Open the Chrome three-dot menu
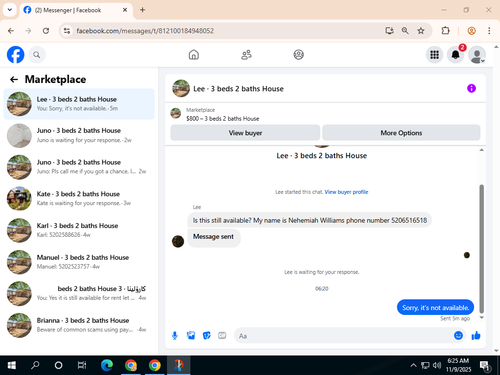500x375 pixels. [489, 31]
